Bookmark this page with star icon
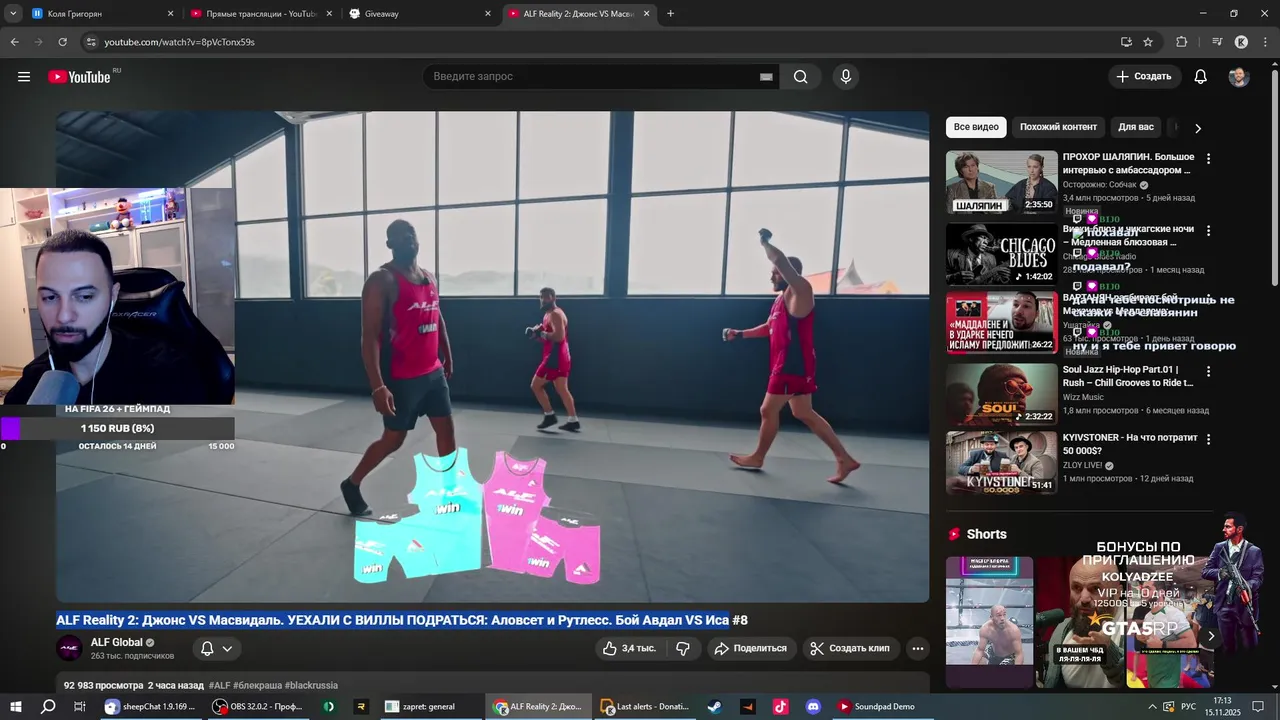Screen dimensions: 1280x720 coord(1148,42)
